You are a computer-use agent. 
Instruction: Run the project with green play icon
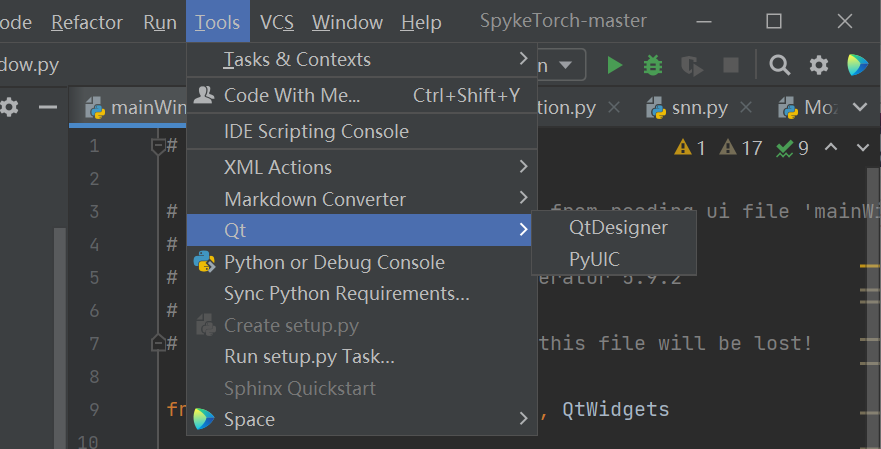coord(615,65)
